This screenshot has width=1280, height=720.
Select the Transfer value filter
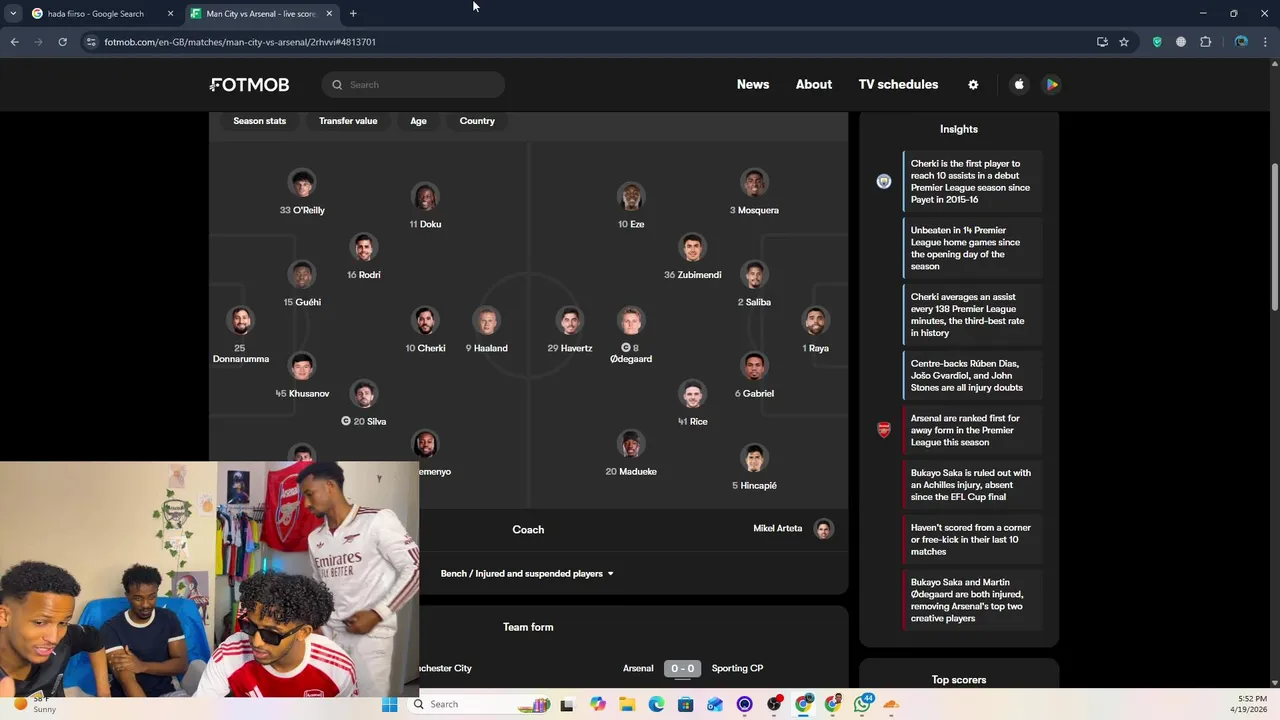348,121
